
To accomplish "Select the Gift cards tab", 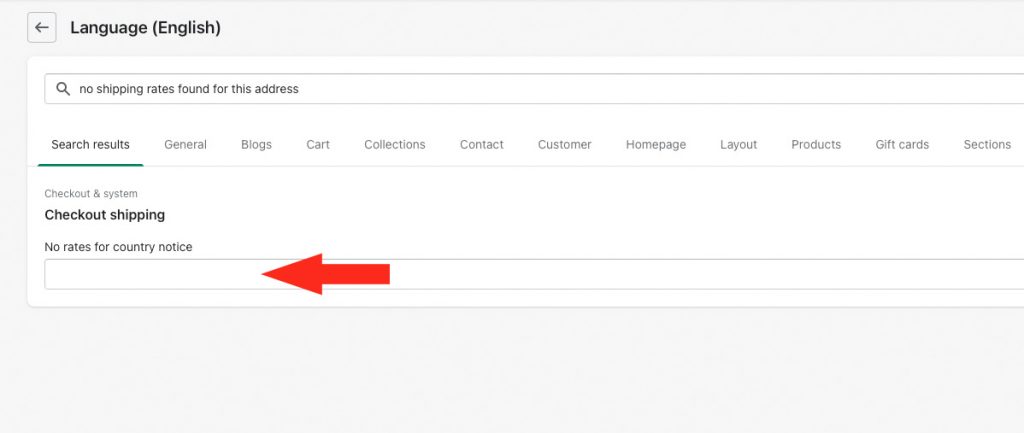I will tap(902, 144).
